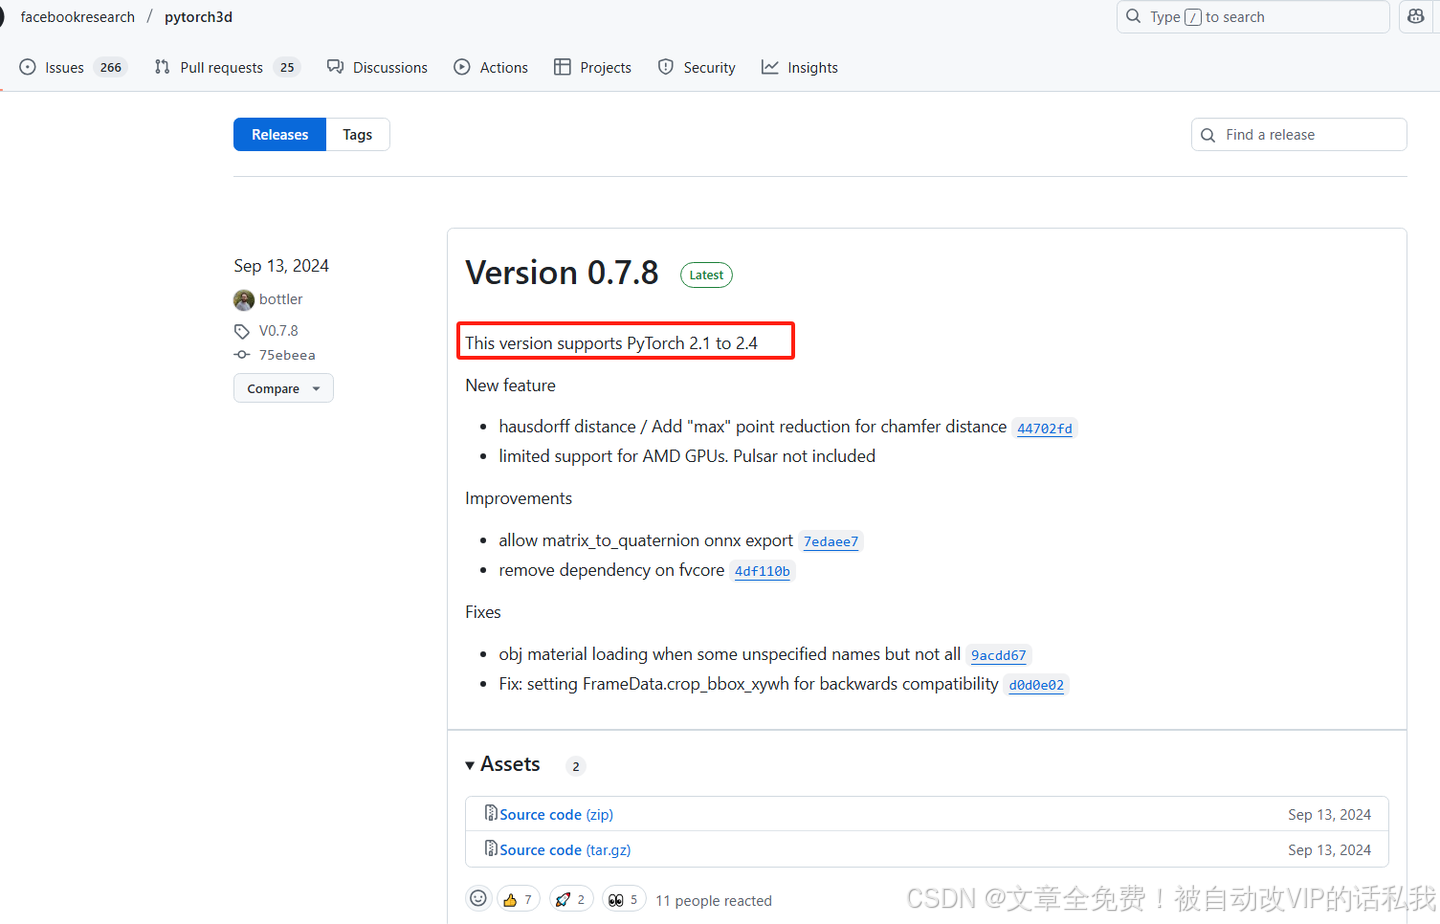
Task: Click the tag icon beside V0.7.8
Action: tap(242, 331)
